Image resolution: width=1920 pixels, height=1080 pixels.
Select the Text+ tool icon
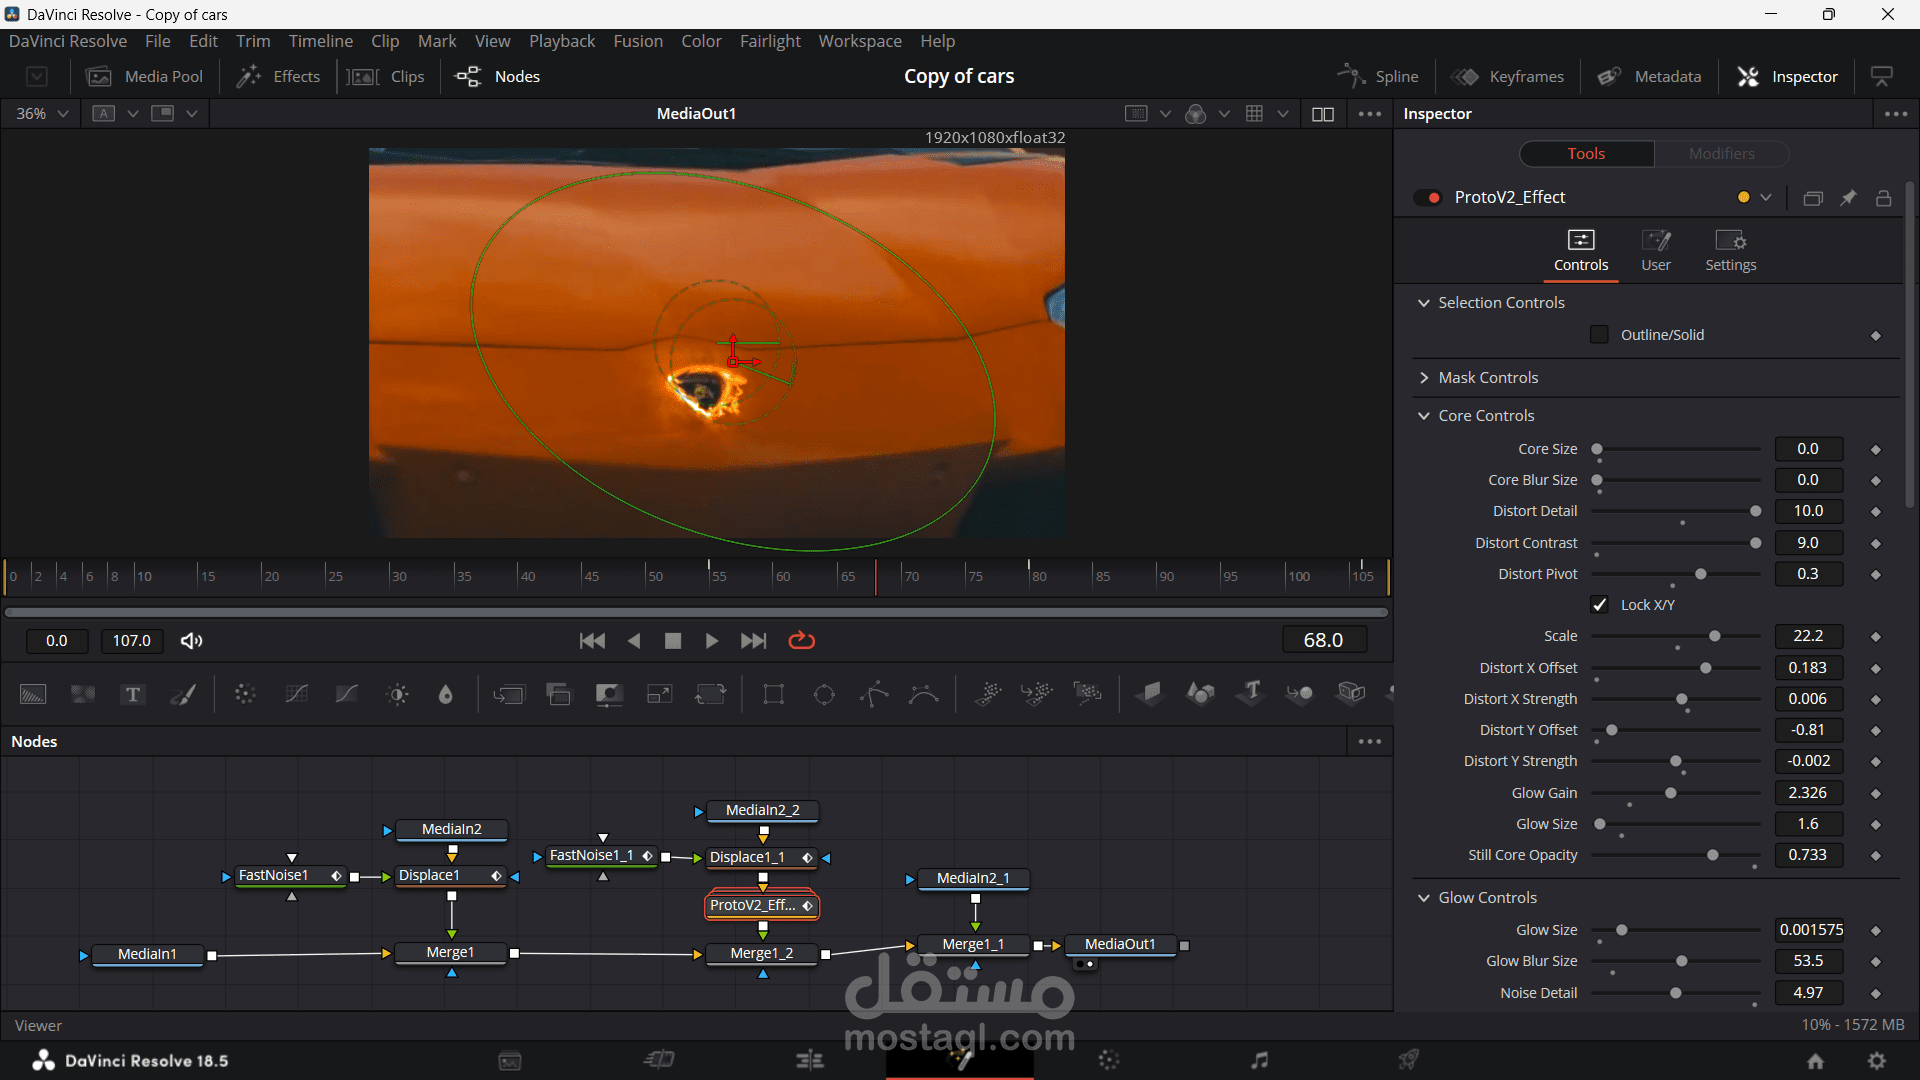click(133, 694)
